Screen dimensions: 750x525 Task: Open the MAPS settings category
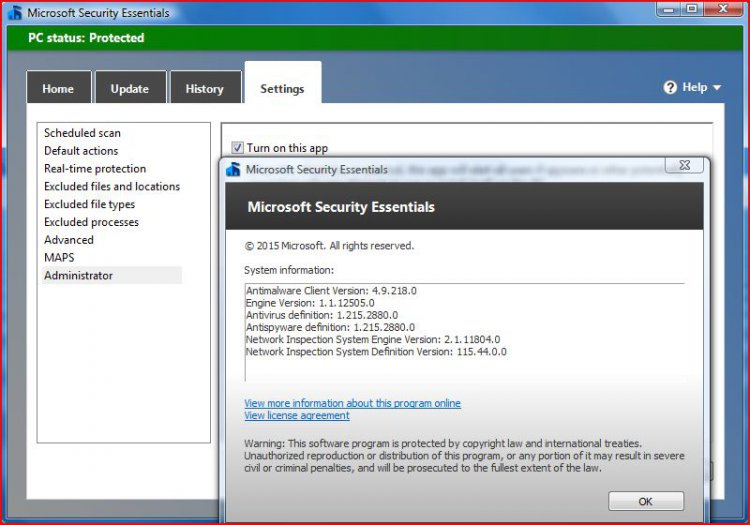tap(59, 257)
